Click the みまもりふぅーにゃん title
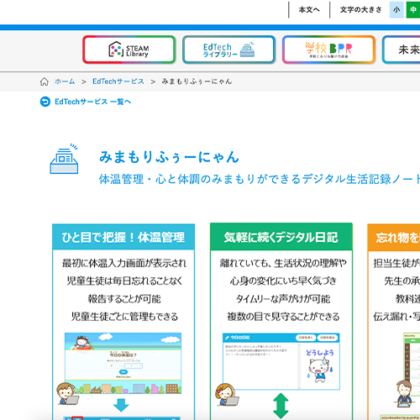Screen dimensions: 420x420 coord(169,157)
